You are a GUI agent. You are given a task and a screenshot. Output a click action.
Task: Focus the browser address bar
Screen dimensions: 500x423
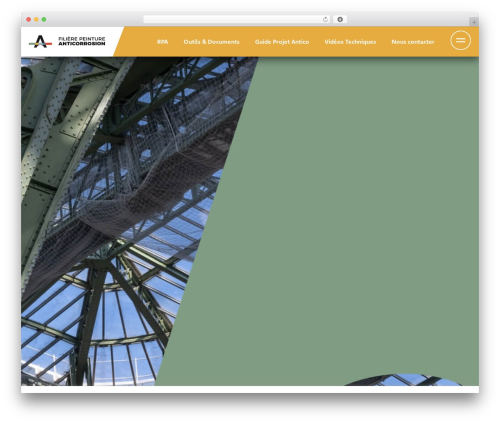point(236,20)
